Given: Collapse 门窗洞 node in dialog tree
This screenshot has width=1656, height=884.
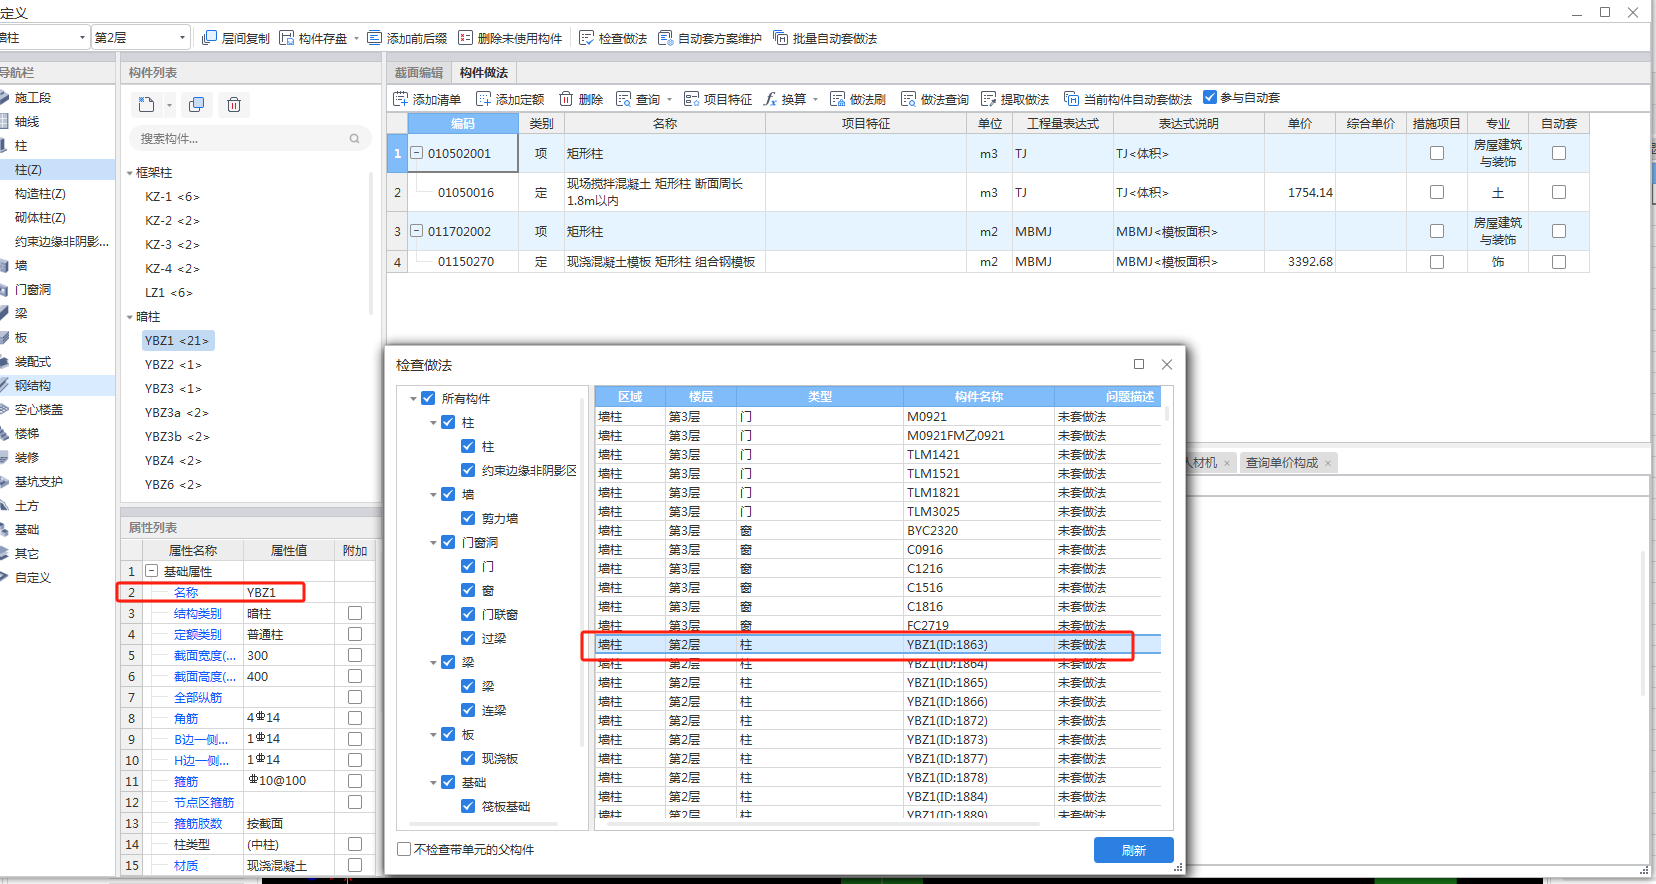Looking at the screenshot, I should [x=433, y=543].
